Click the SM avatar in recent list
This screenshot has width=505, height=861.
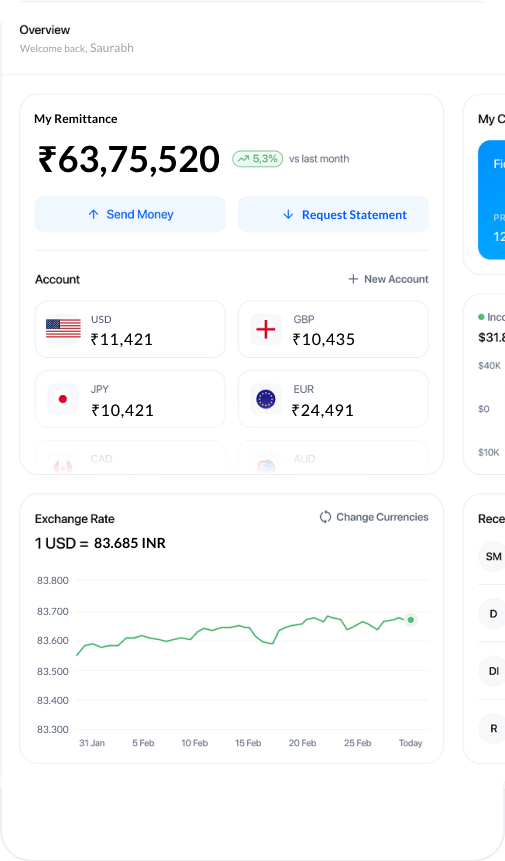492,557
